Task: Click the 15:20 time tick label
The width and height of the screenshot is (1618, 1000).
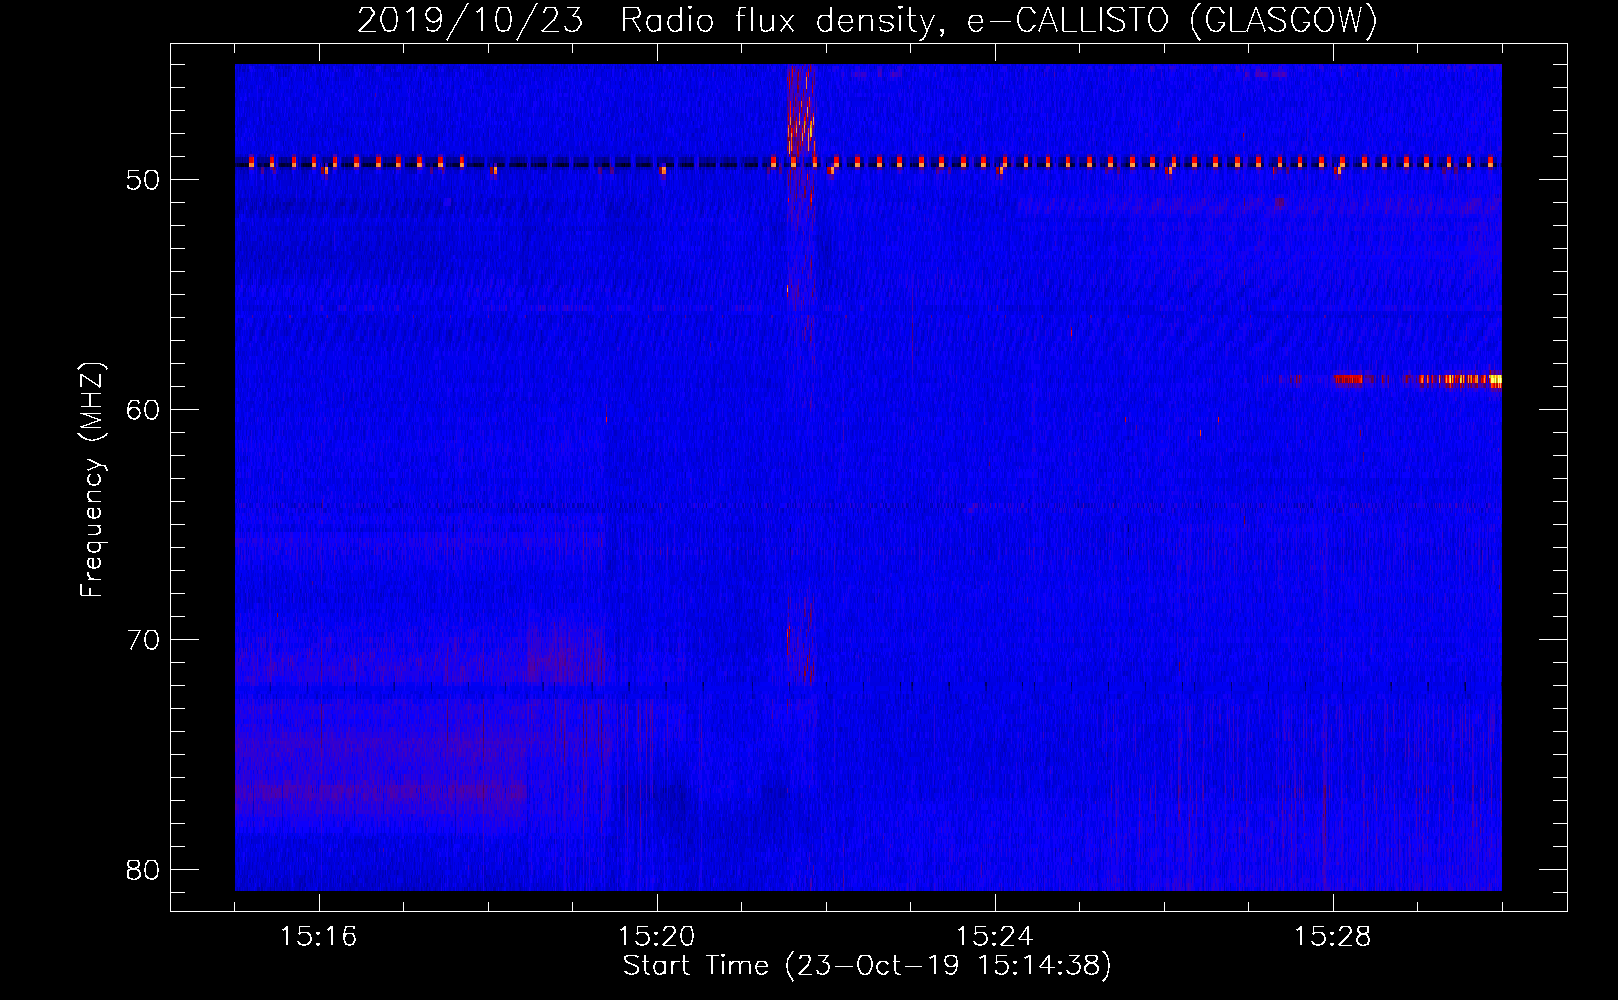Action: (657, 937)
